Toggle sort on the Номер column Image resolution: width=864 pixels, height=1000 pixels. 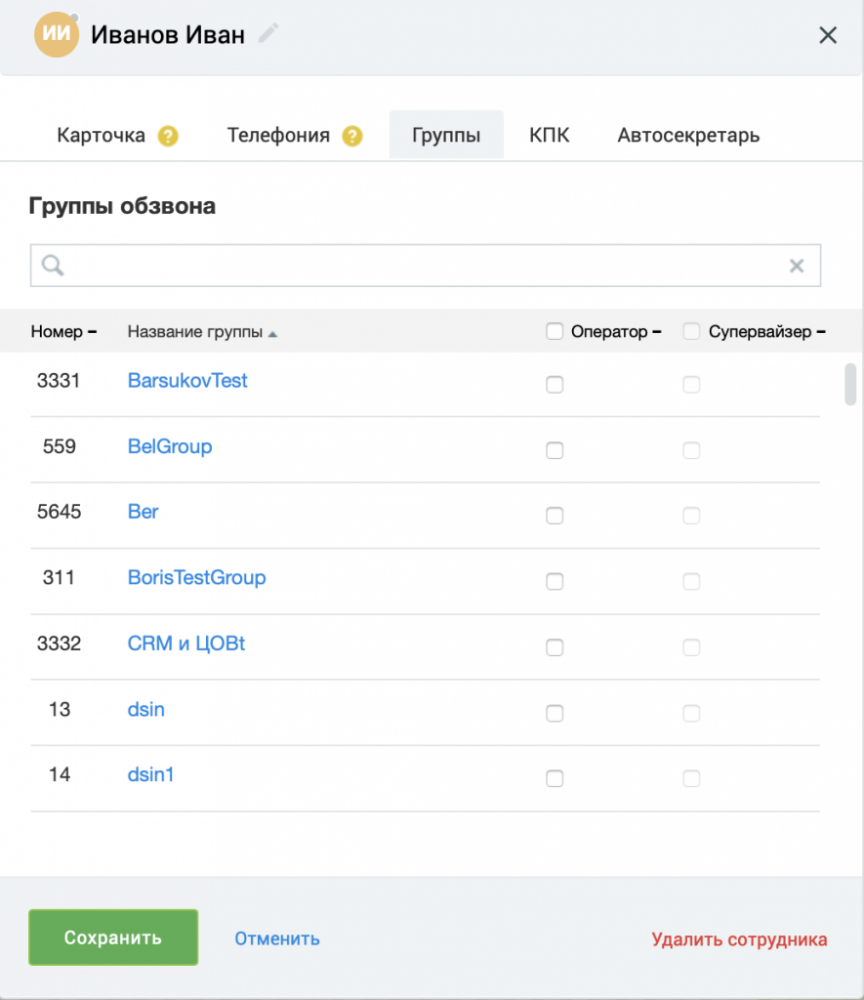click(x=64, y=332)
